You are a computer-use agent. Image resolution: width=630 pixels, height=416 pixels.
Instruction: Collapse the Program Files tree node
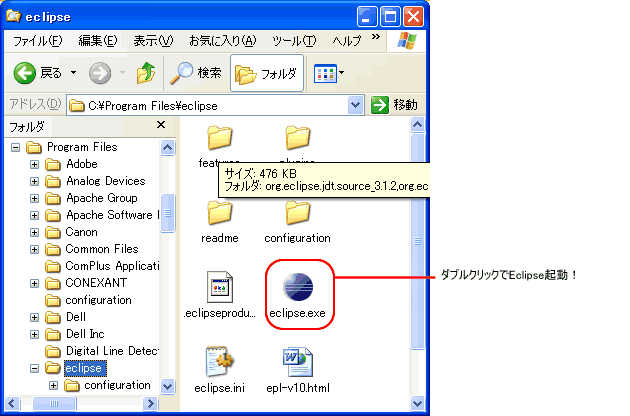(17, 147)
